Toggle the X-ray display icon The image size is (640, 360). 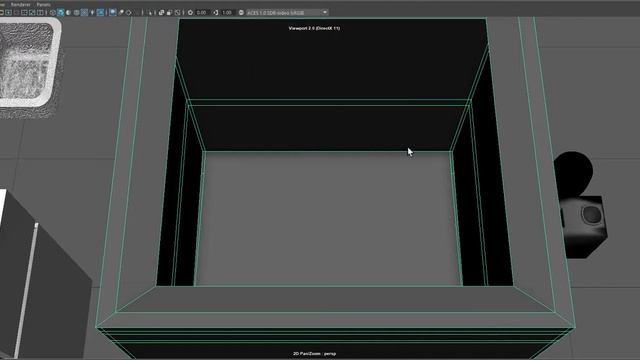[161, 13]
